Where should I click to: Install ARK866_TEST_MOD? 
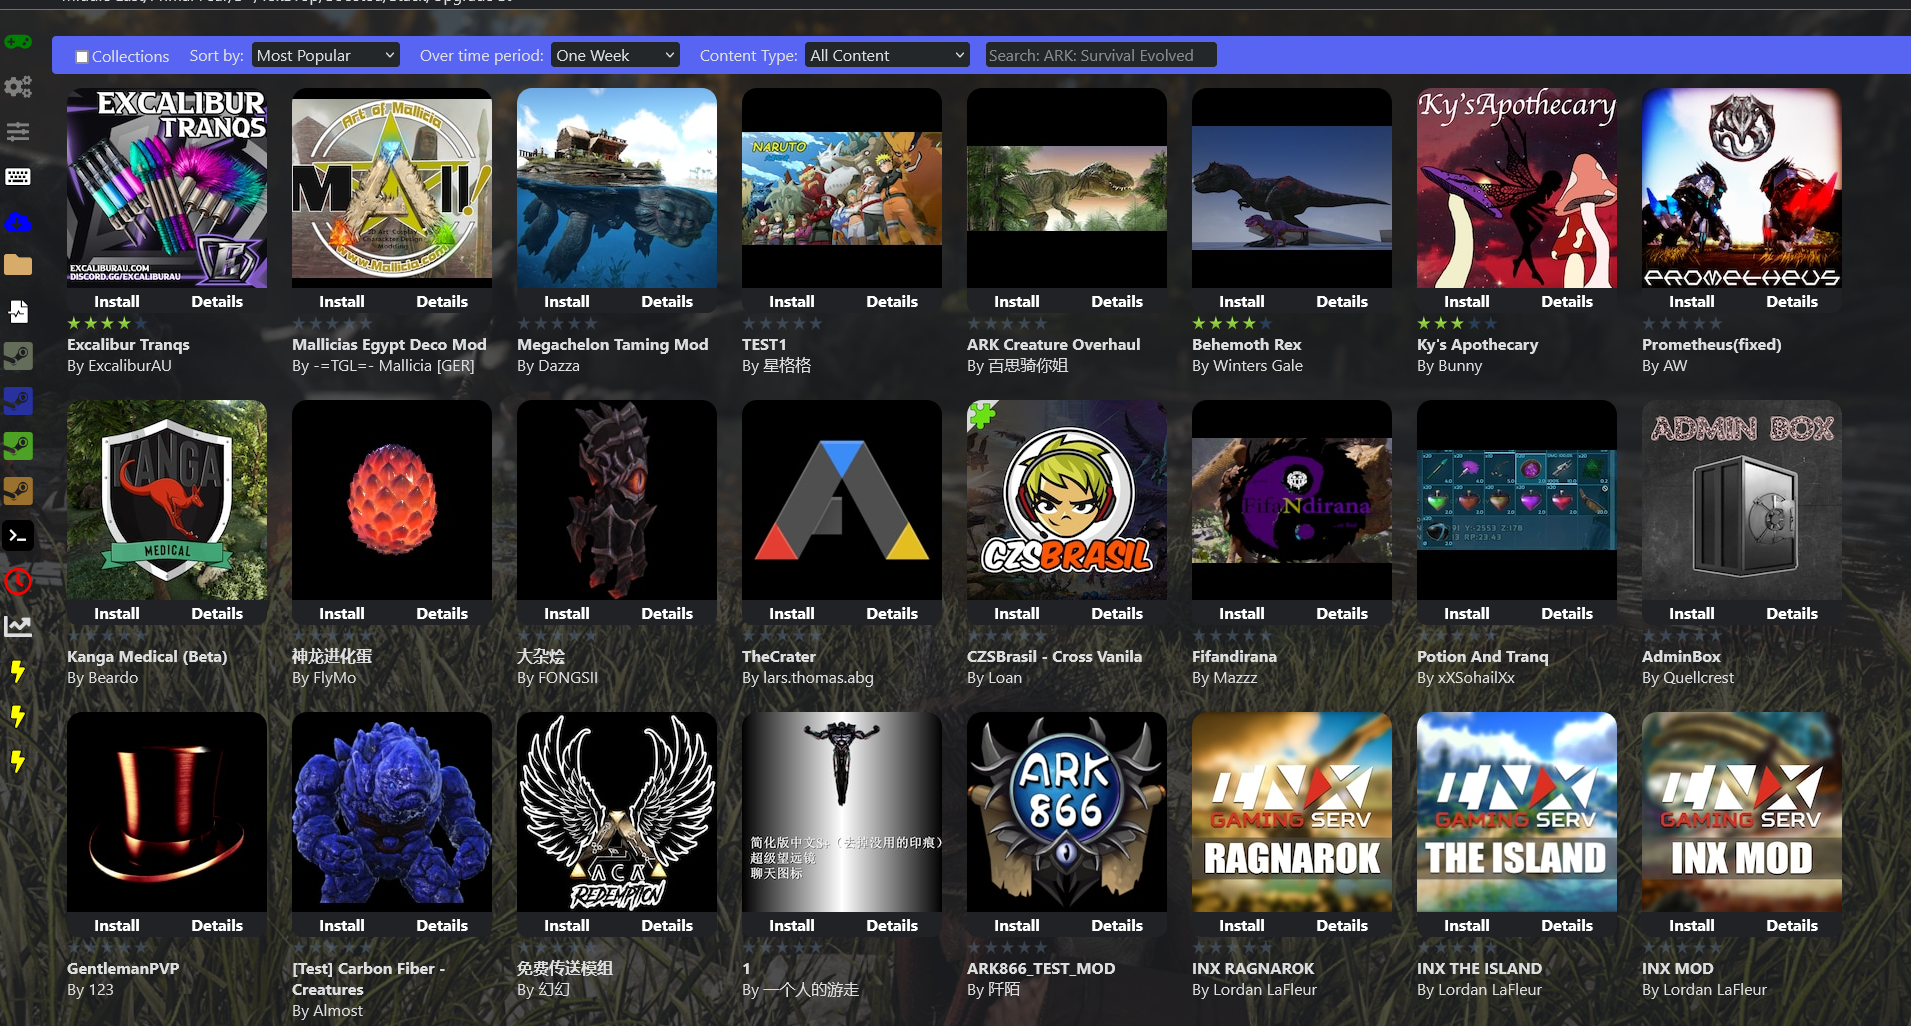point(1017,925)
